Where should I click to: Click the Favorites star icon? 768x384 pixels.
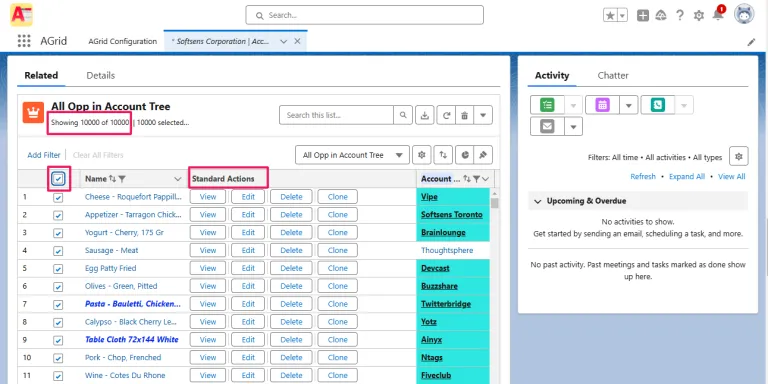(x=610, y=15)
